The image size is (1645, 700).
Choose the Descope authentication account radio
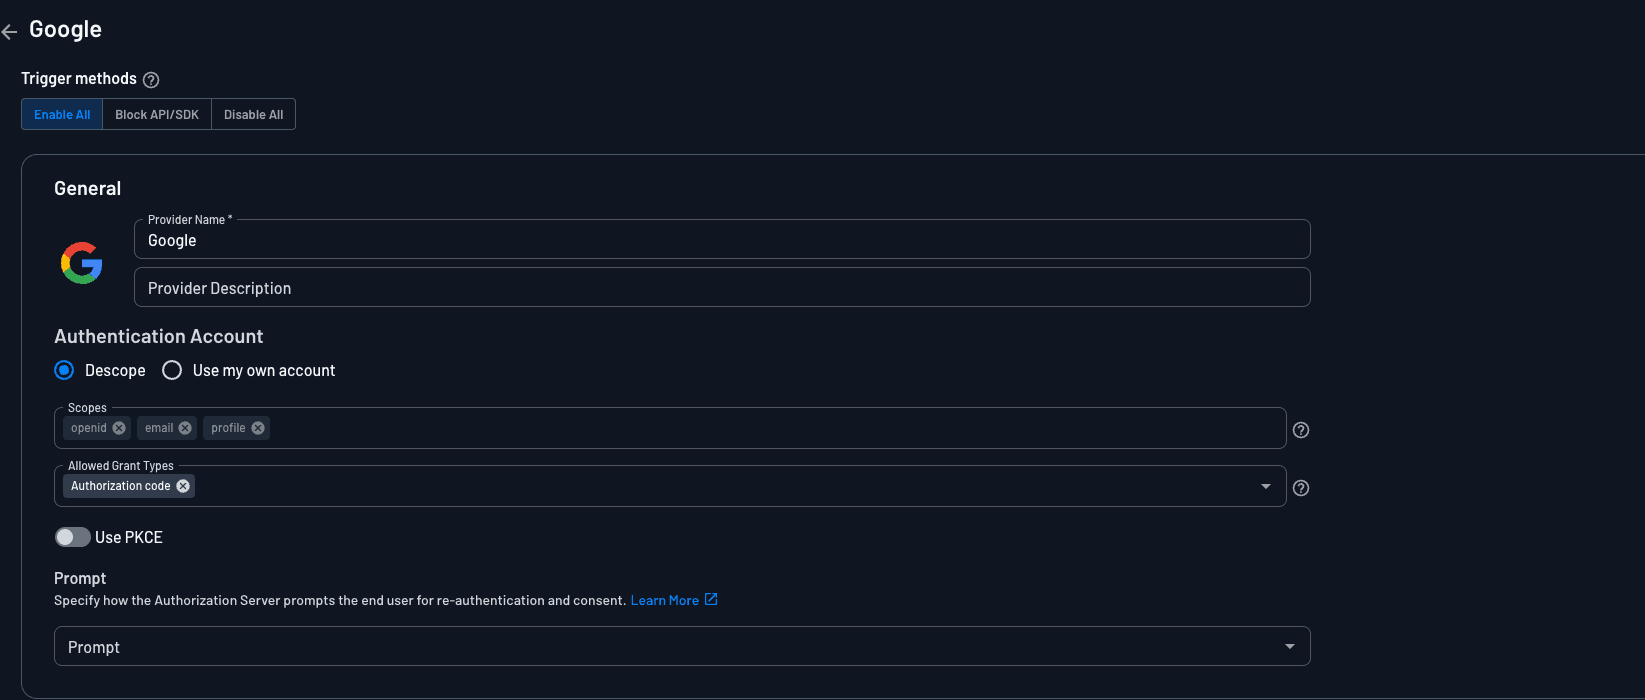point(64,370)
